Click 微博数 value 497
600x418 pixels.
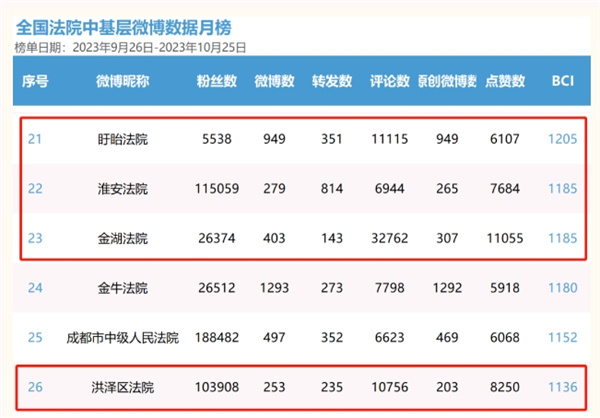pyautogui.click(x=274, y=337)
